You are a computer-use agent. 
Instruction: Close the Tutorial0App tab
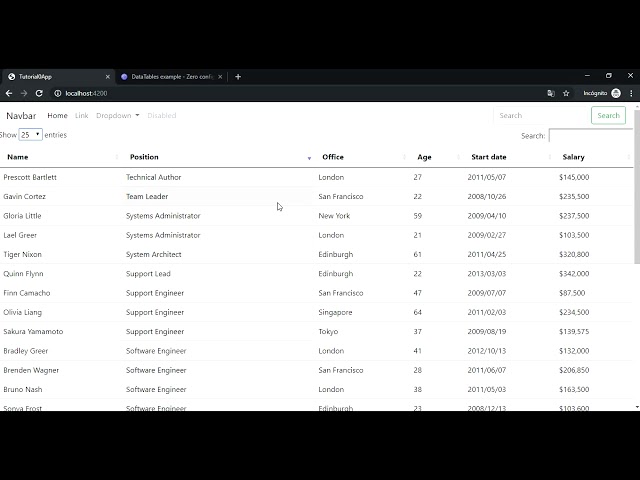click(x=108, y=77)
